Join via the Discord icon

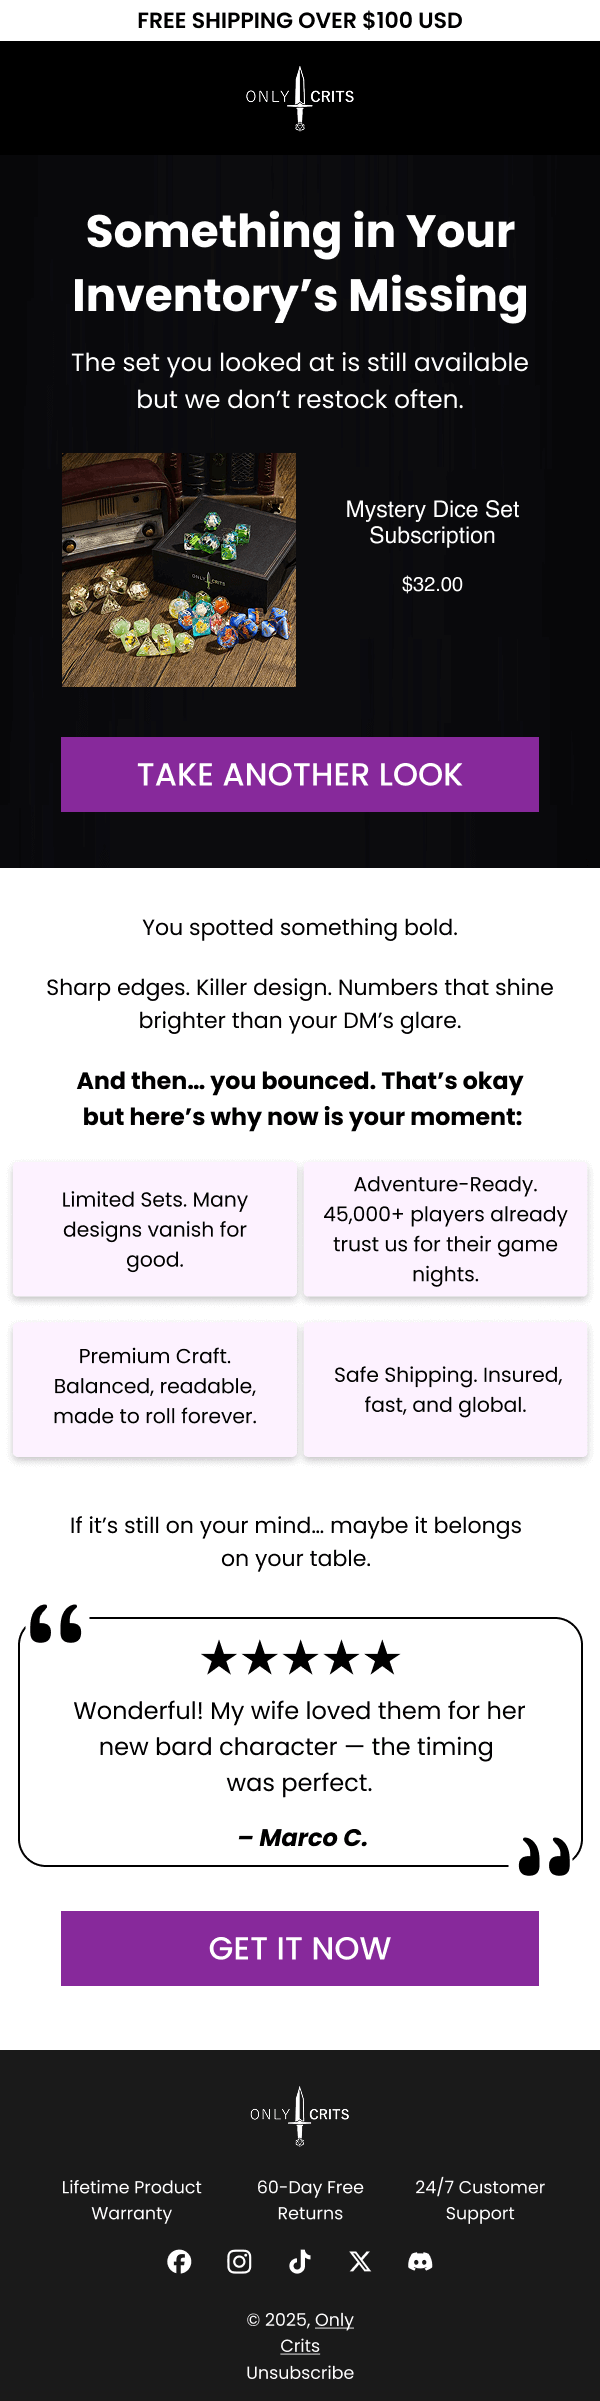pos(421,2262)
